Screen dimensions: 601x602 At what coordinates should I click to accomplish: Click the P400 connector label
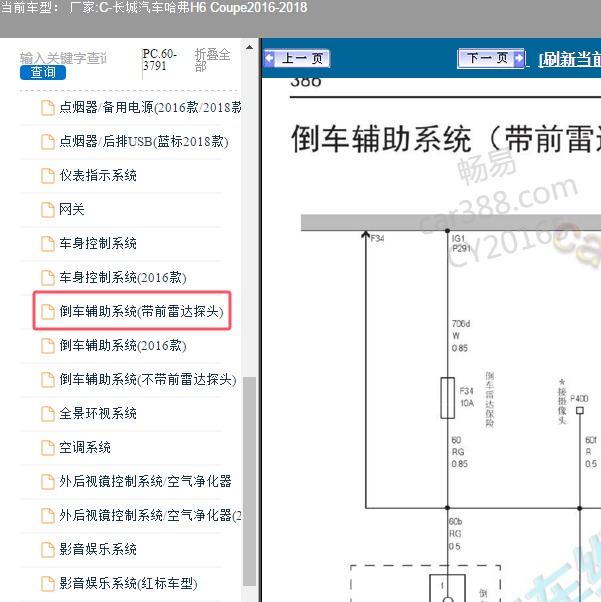coord(579,399)
